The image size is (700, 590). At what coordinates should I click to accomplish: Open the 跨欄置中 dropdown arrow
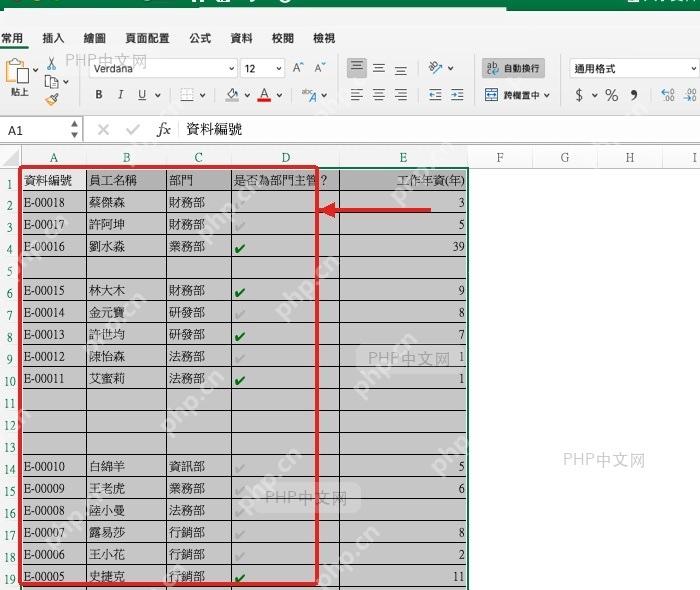547,95
